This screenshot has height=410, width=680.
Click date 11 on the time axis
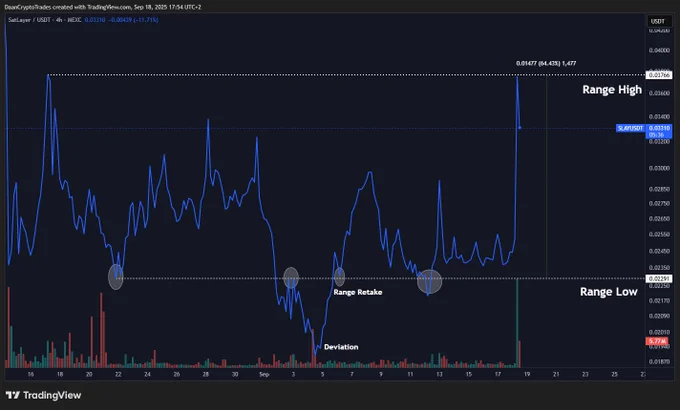[410, 374]
